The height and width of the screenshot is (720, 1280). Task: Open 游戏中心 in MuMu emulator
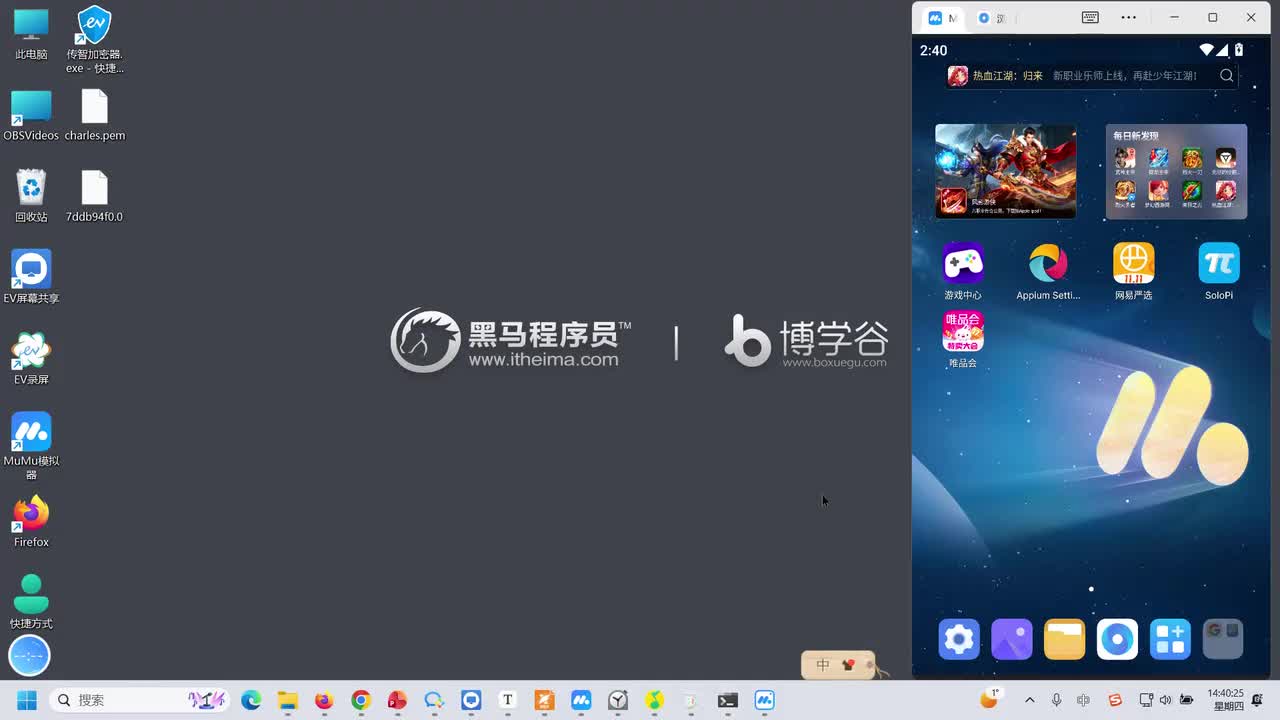(963, 272)
